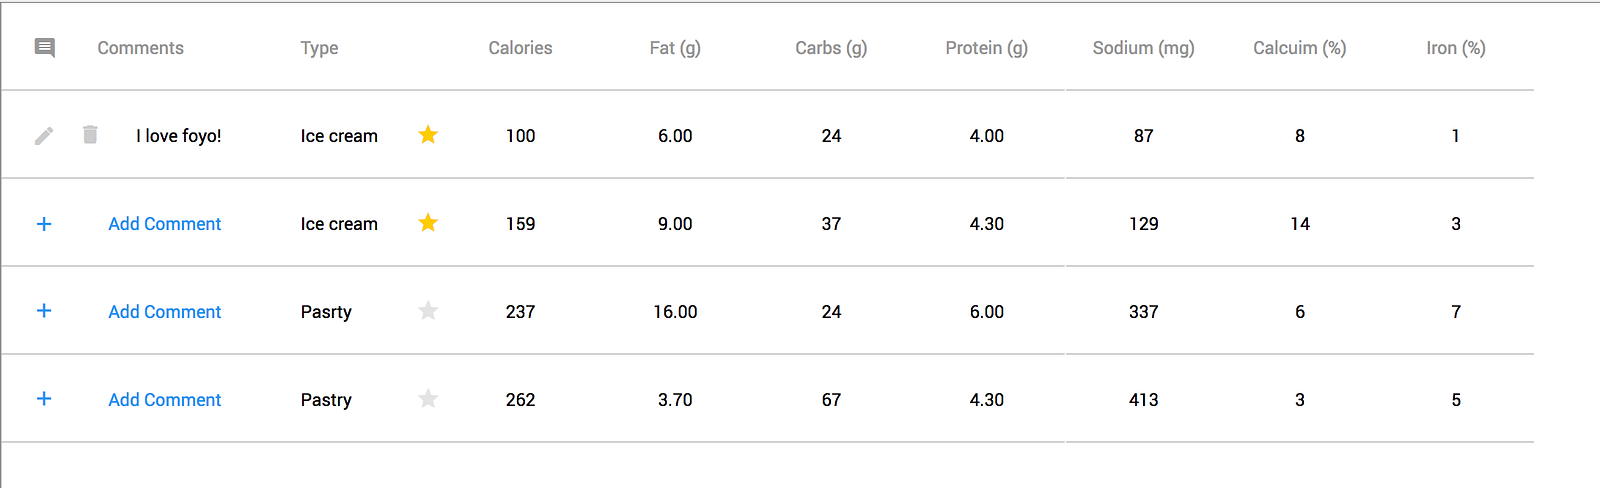Click the comment bubble icon in header
Screen dimensions: 1600x488
point(44,48)
